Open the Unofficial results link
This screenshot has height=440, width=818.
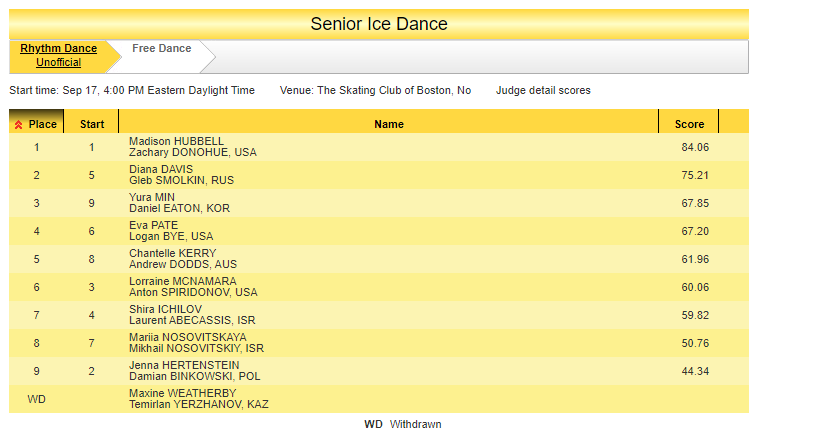pos(58,62)
